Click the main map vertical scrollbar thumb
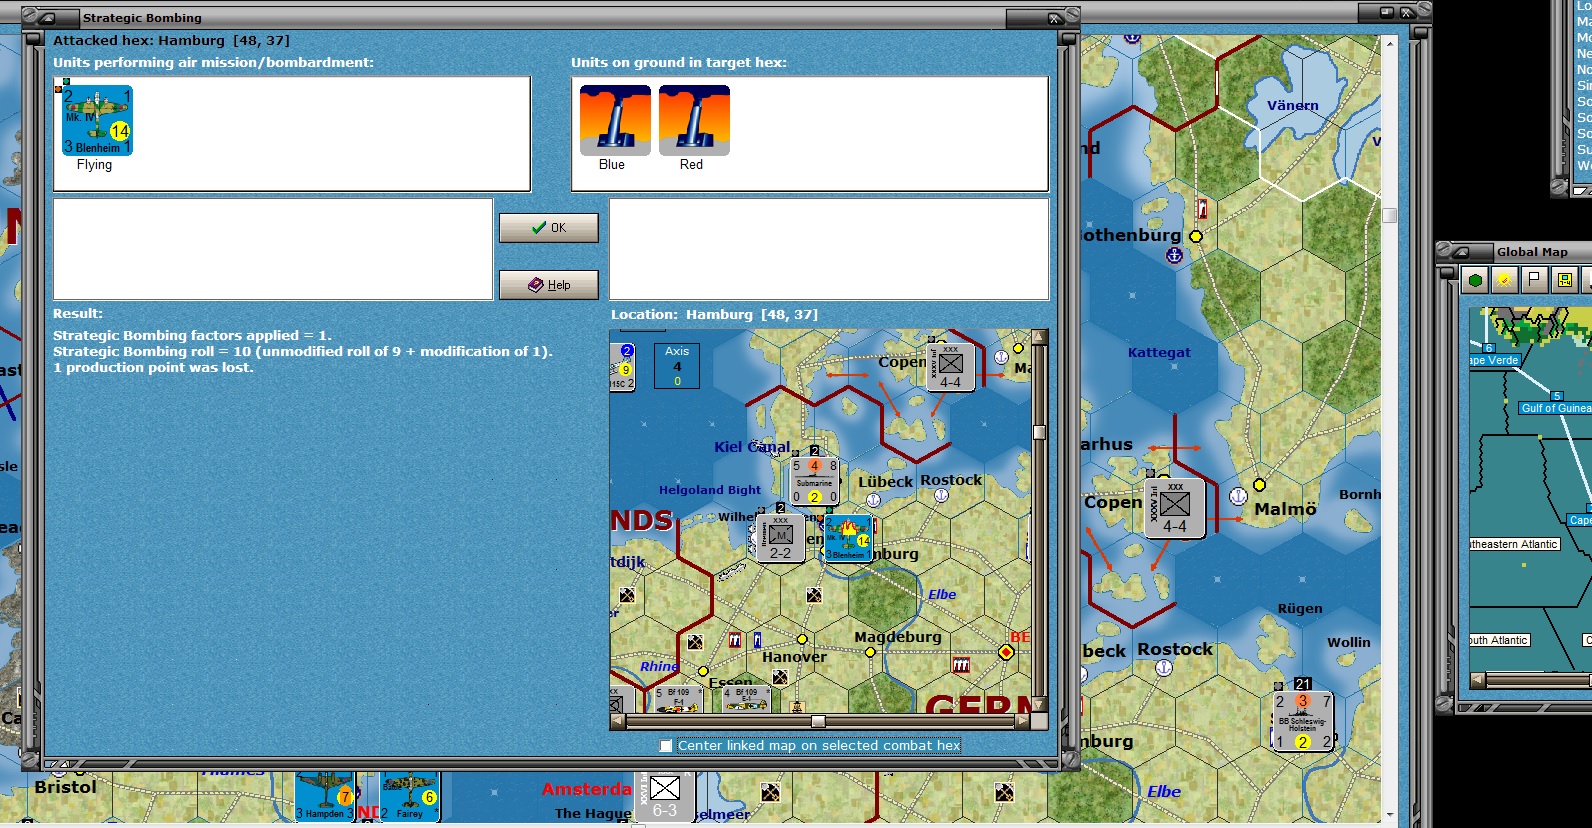 pos(1389,215)
